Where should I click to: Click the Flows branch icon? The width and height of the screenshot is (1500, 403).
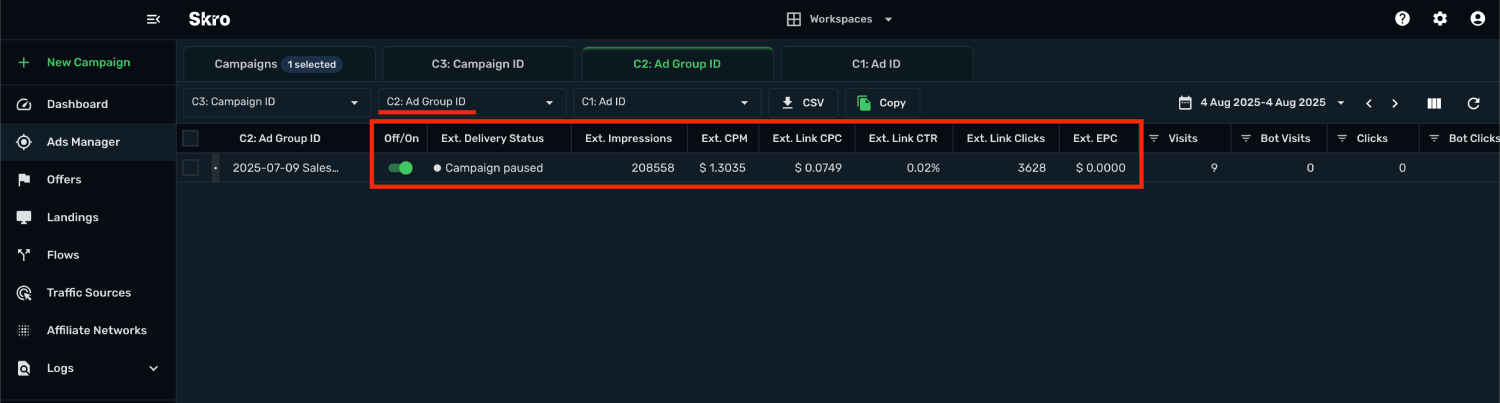coord(24,255)
